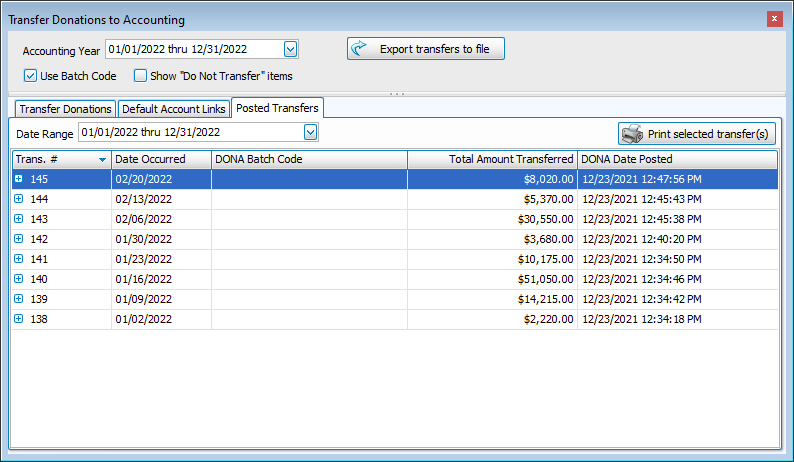Expand transfer row 143 details

pos(19,219)
